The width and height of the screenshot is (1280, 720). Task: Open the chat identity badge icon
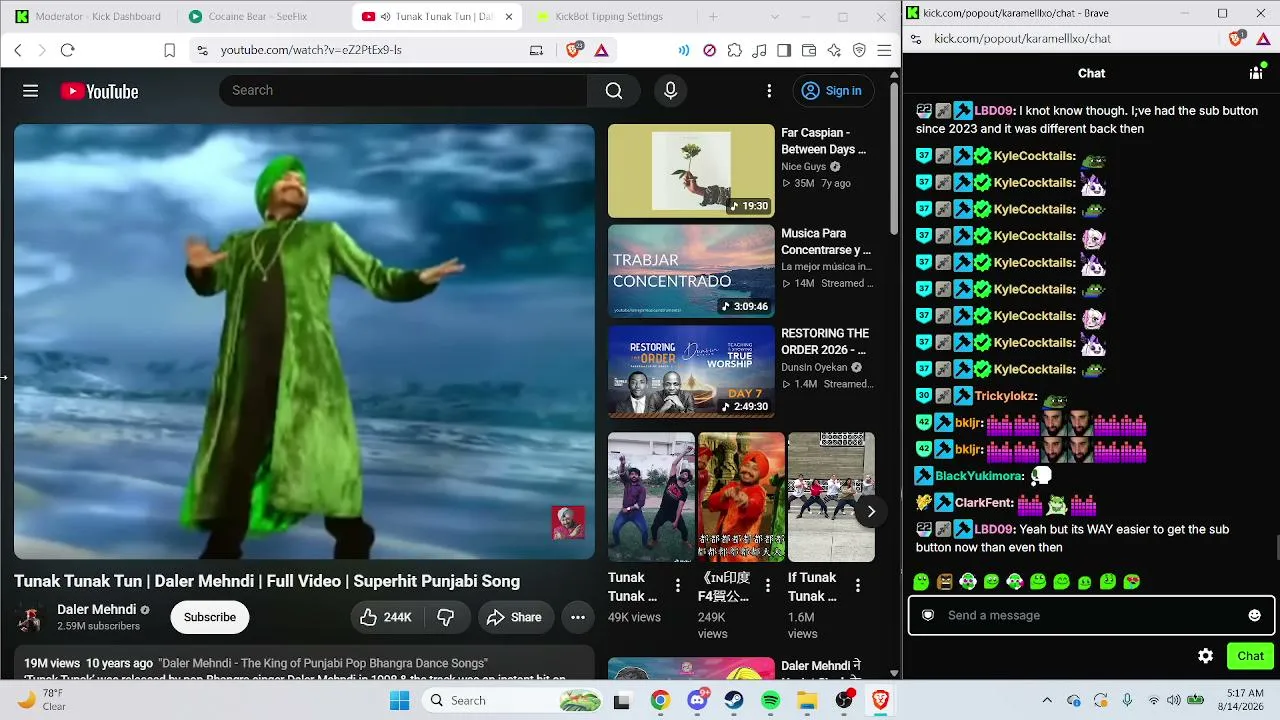point(928,615)
